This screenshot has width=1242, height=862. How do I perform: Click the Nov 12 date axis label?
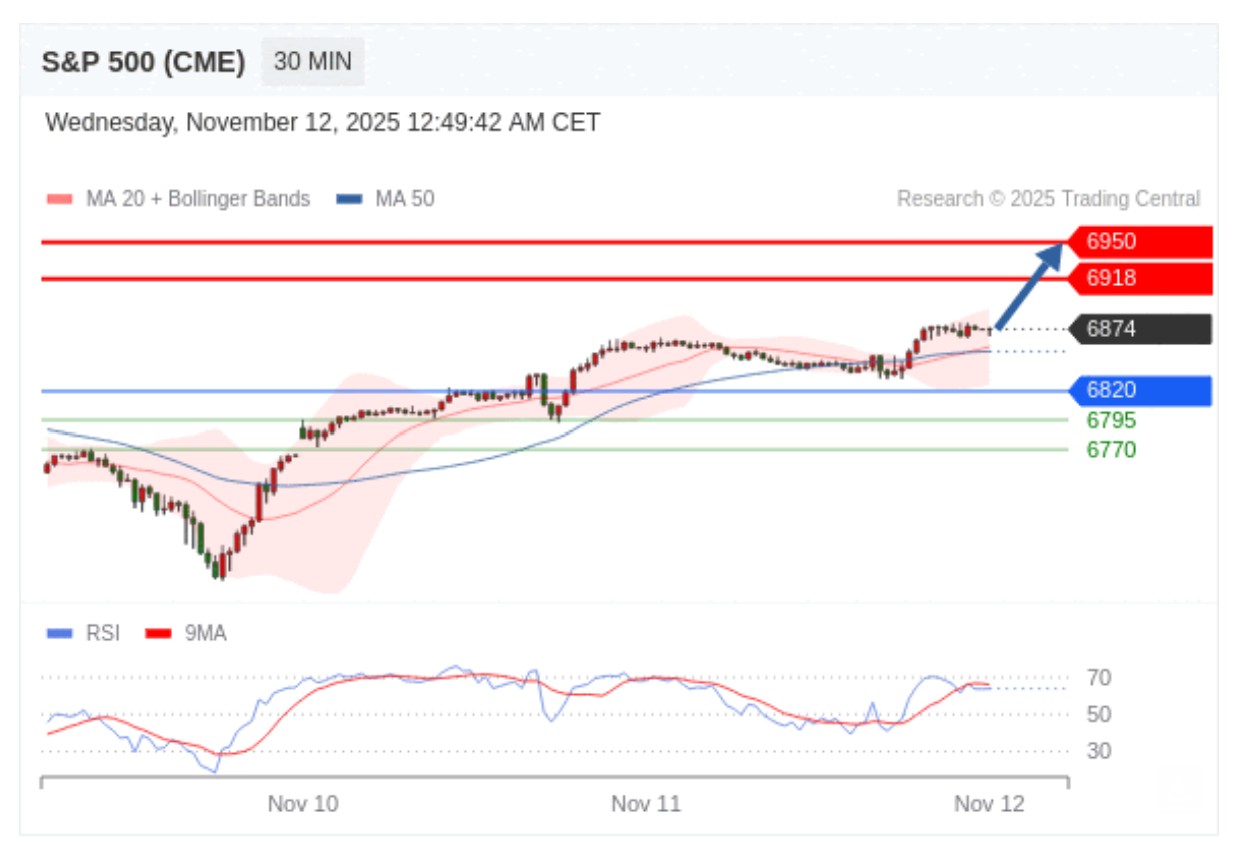(x=989, y=804)
